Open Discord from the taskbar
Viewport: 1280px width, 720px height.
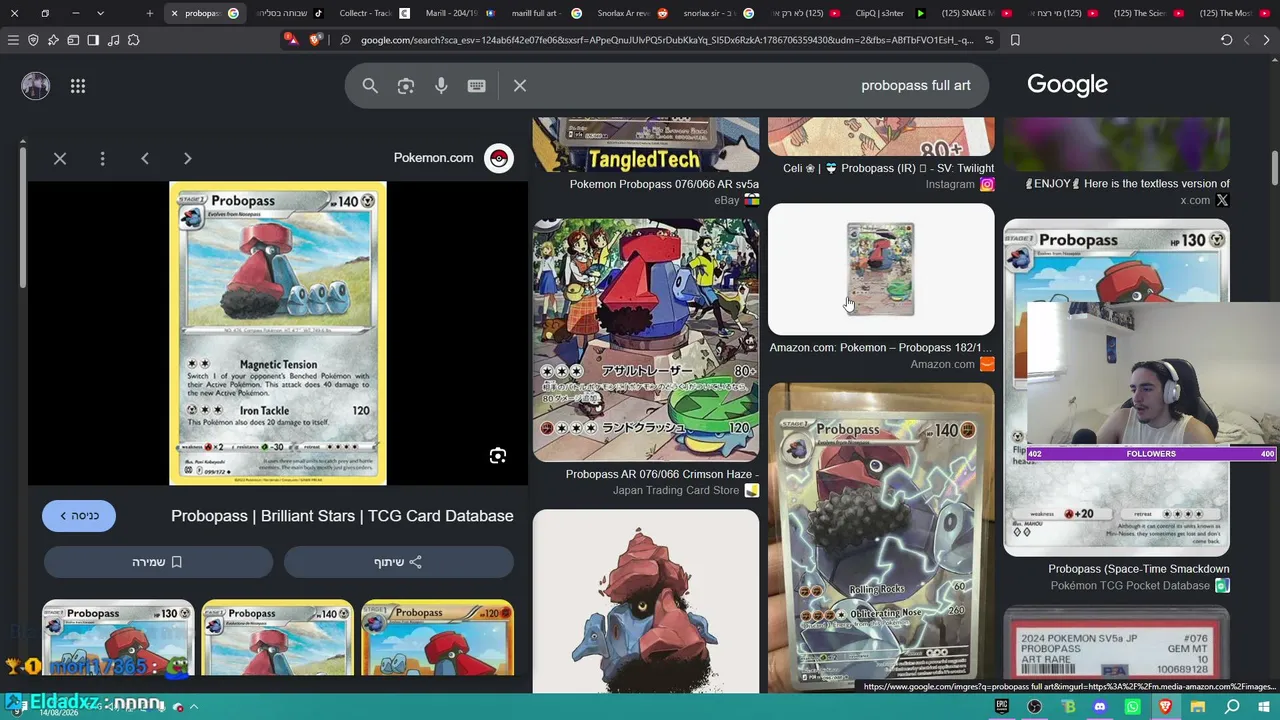pos(1100,707)
